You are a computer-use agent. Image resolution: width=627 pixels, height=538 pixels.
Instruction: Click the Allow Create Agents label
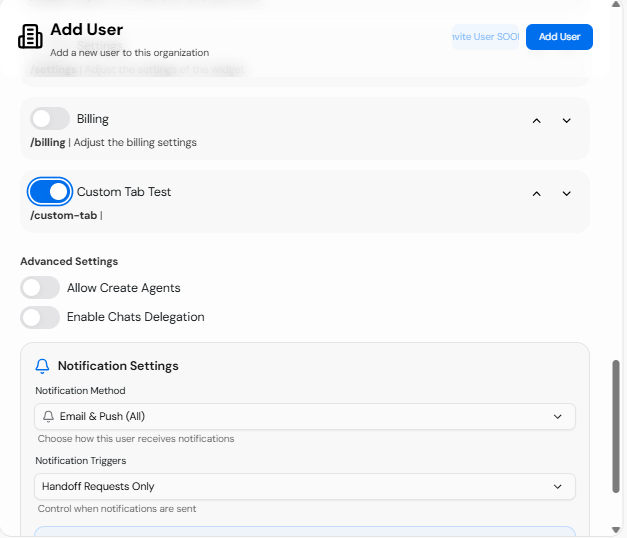124,288
